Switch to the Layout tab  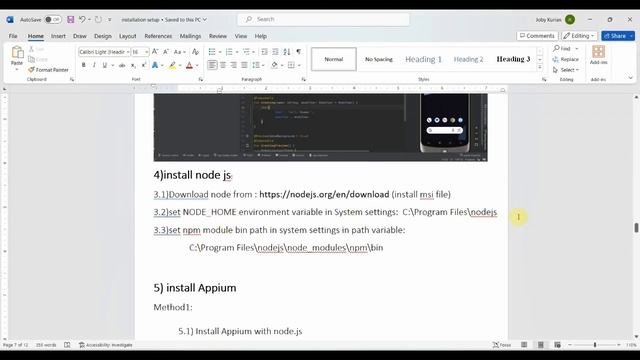pos(127,36)
